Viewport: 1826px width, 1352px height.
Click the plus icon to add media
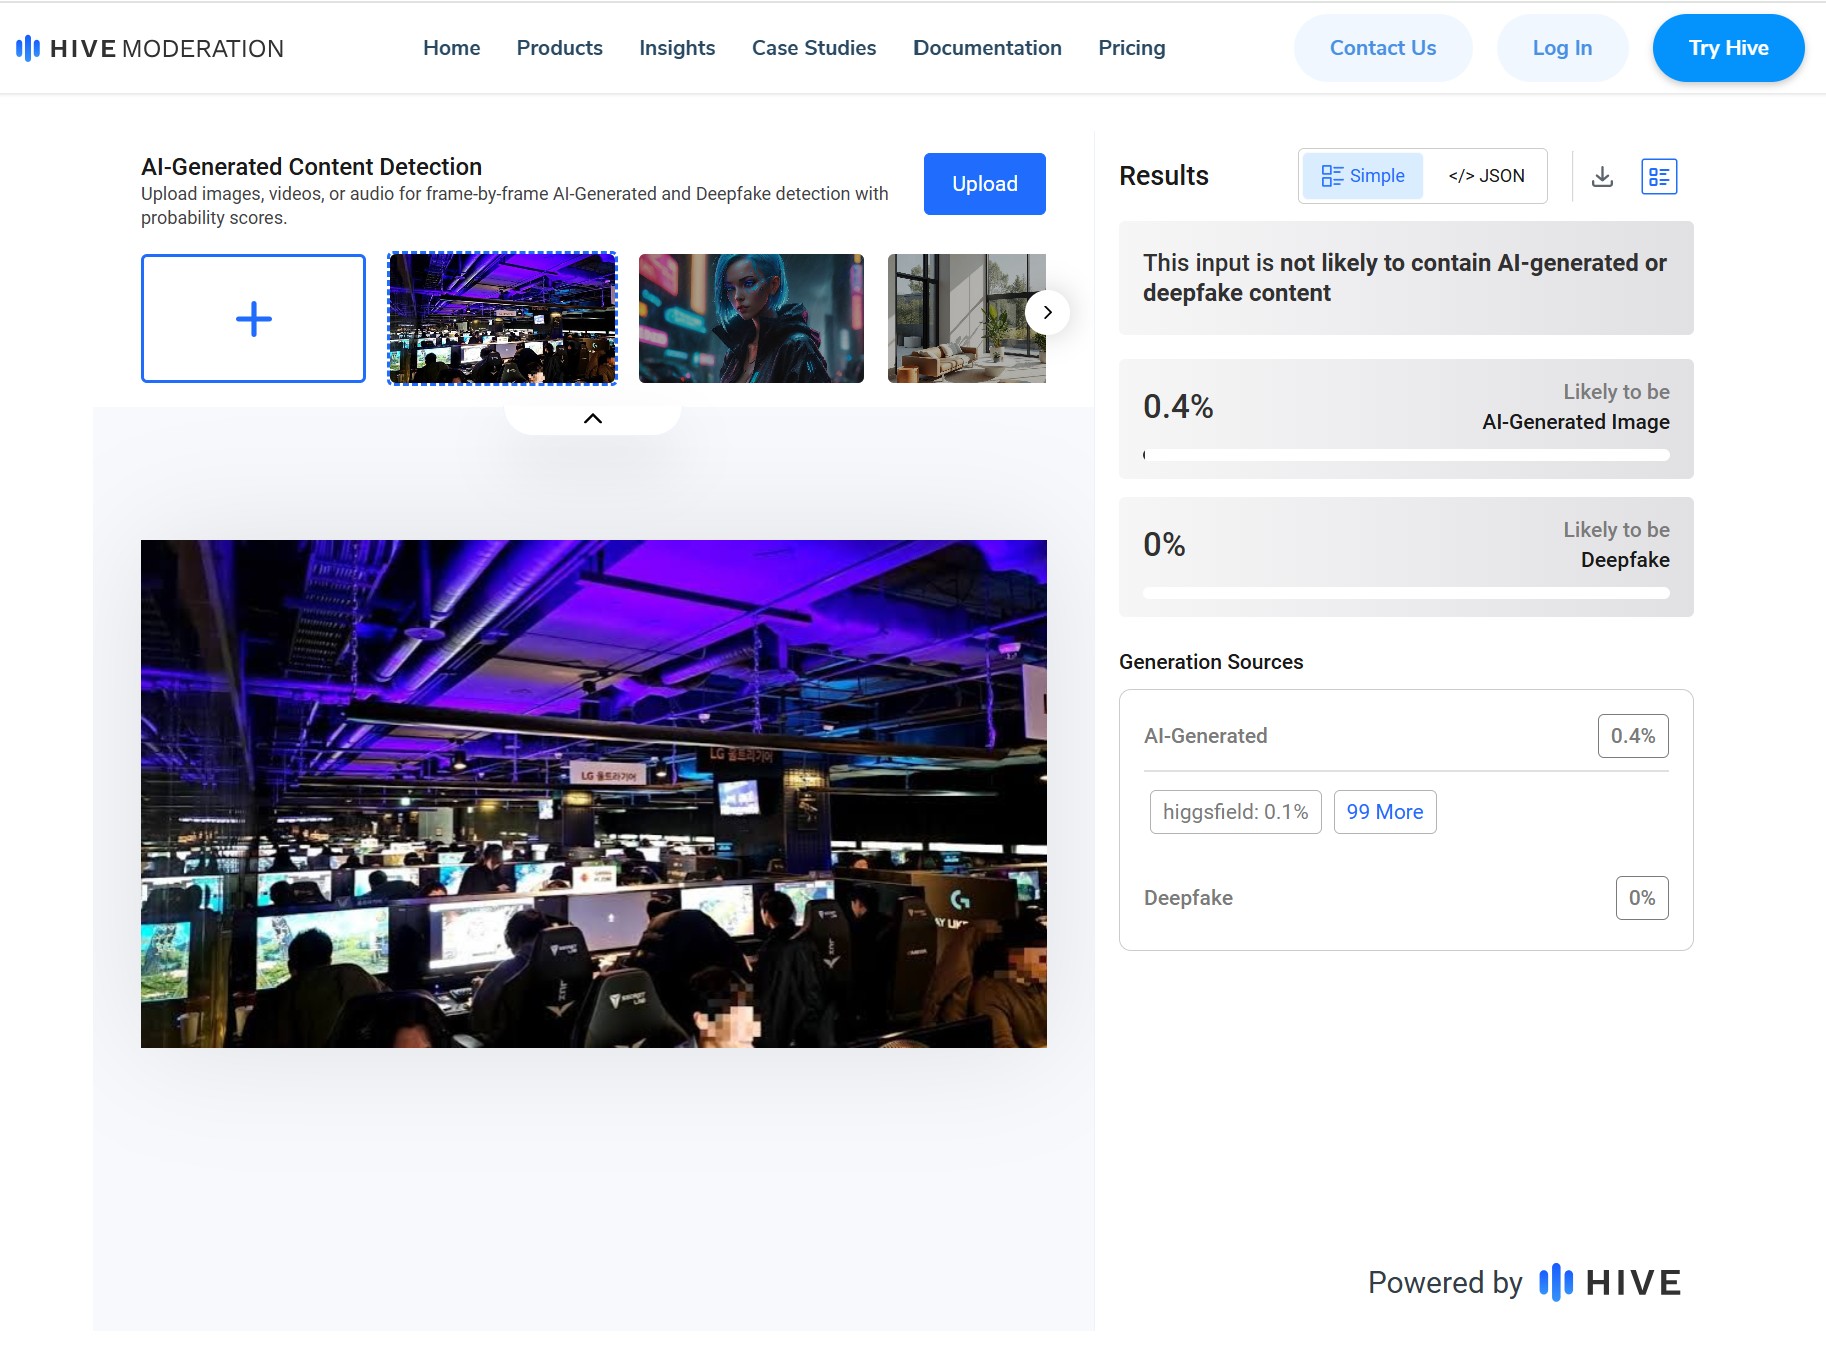[253, 318]
